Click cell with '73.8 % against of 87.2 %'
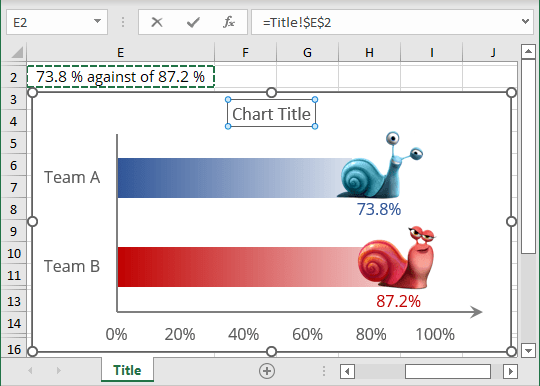540x386 pixels. [121, 76]
